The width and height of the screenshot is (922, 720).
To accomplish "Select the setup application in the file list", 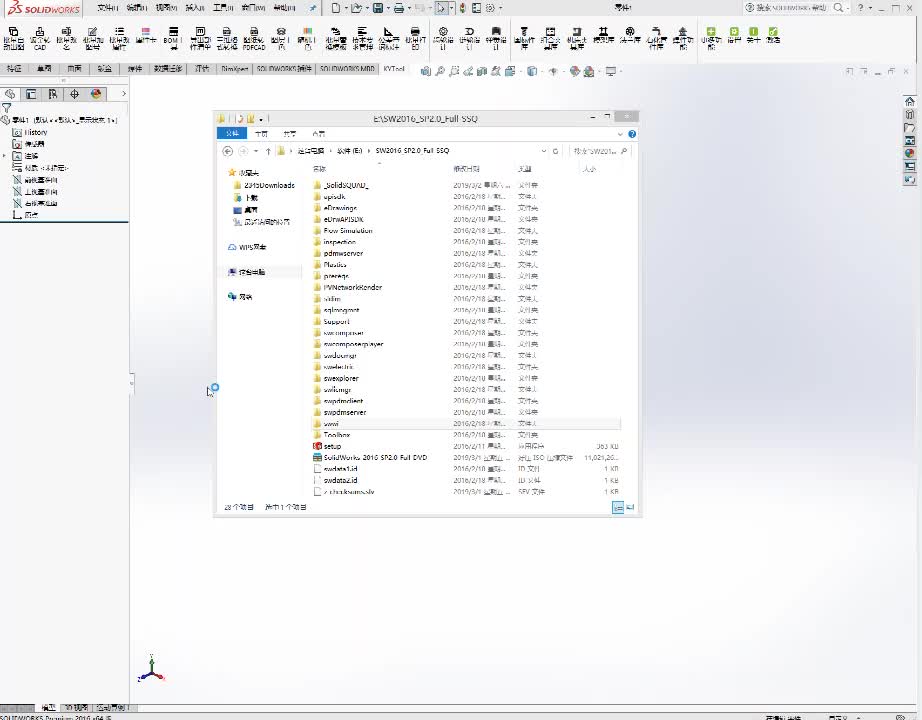I will (x=330, y=447).
